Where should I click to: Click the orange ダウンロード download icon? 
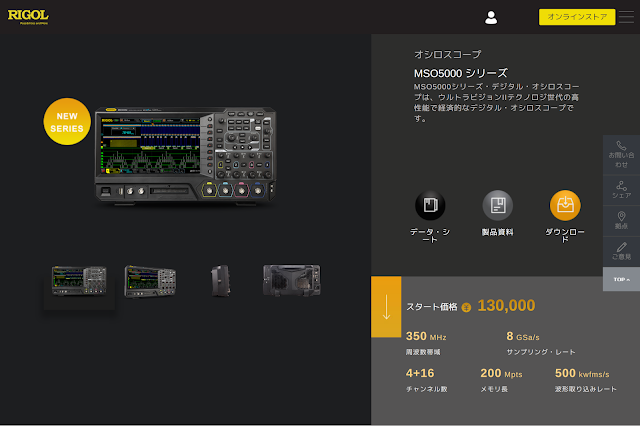pyautogui.click(x=565, y=205)
